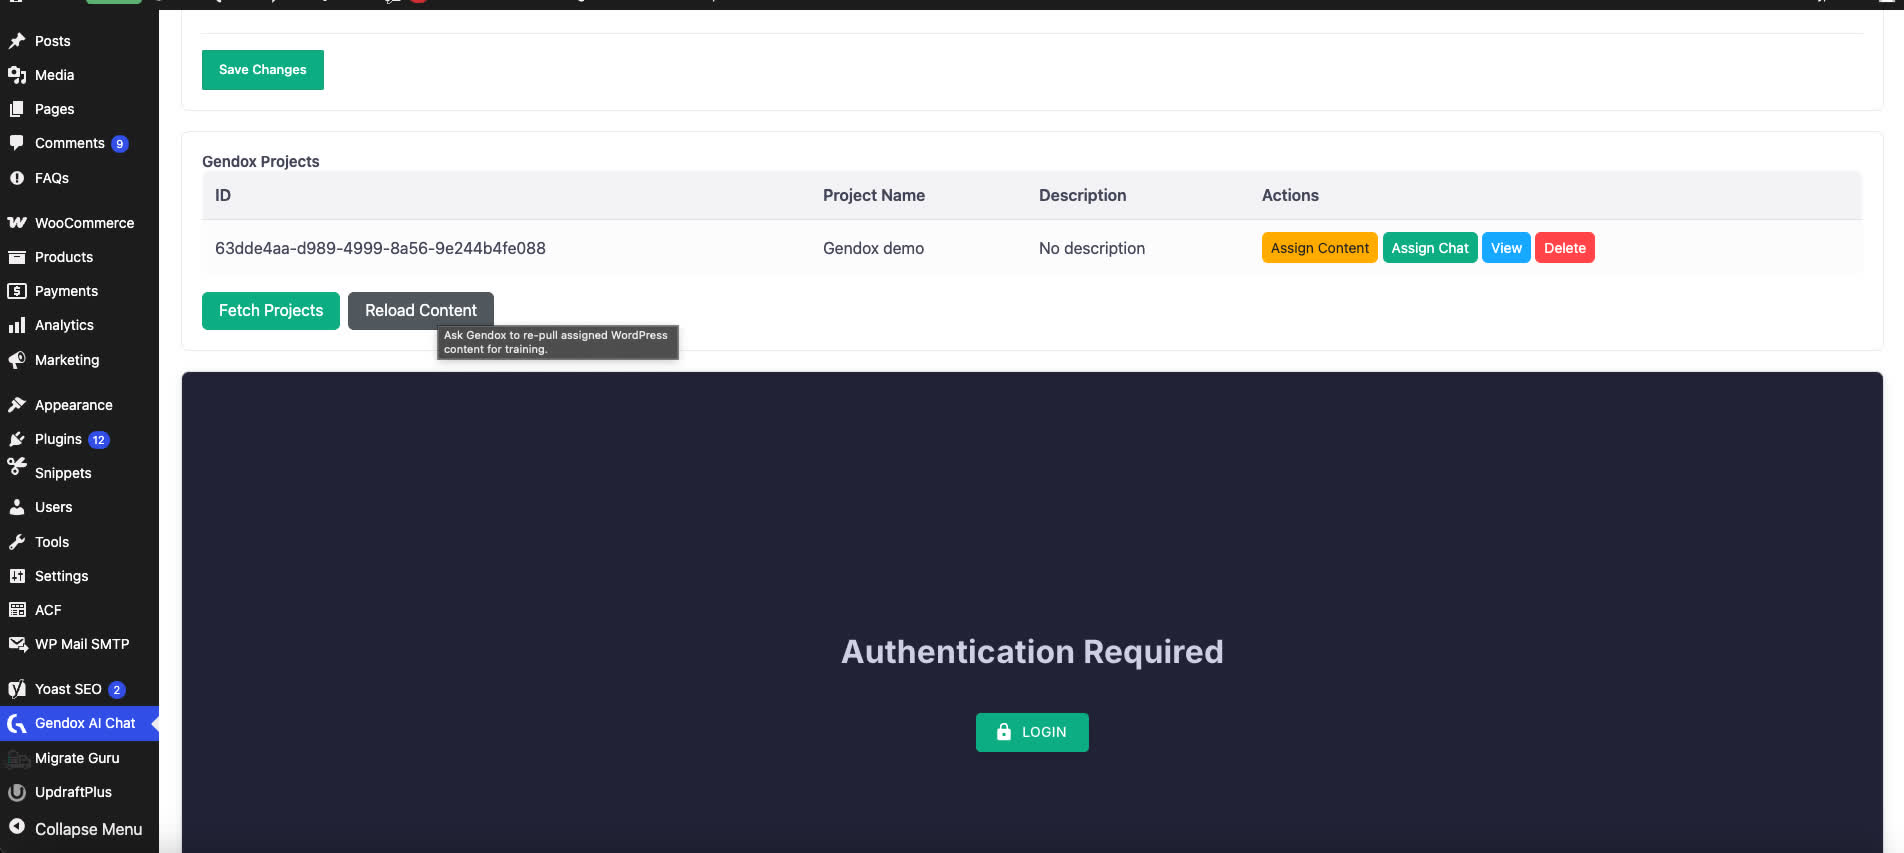Viewport: 1904px width, 853px height.
Task: Open the Gendox AI Chat menu item
Action: [x=79, y=723]
